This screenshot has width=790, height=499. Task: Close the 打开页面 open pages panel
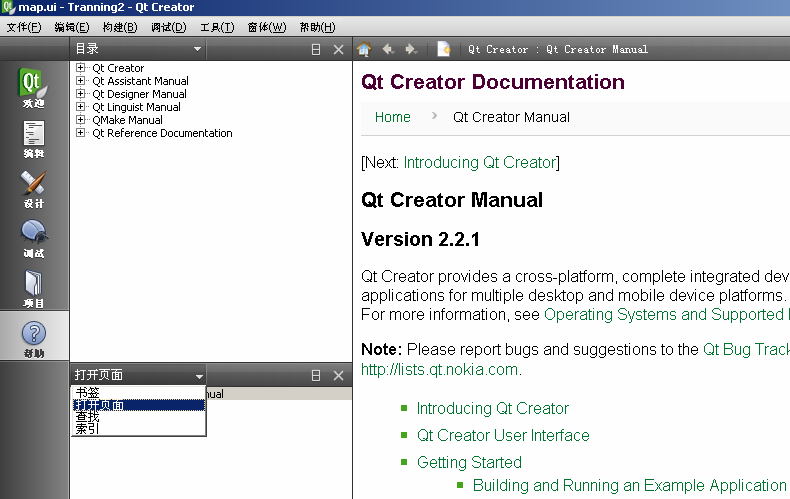click(x=339, y=376)
